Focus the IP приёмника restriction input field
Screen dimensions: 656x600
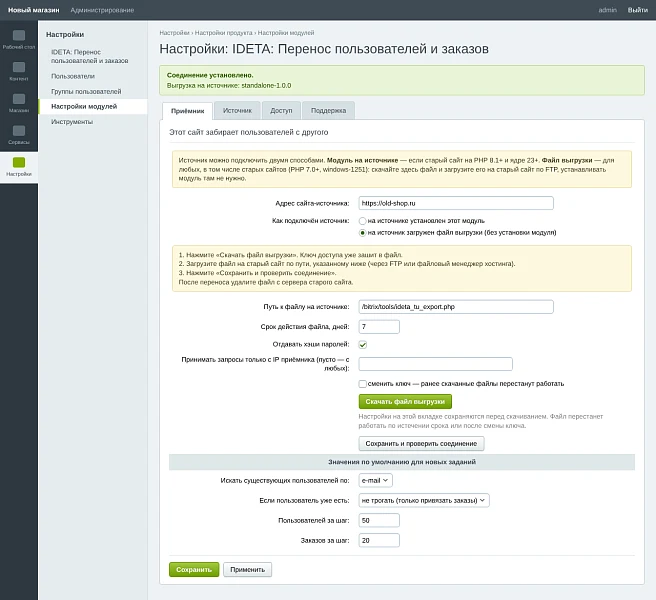436,364
